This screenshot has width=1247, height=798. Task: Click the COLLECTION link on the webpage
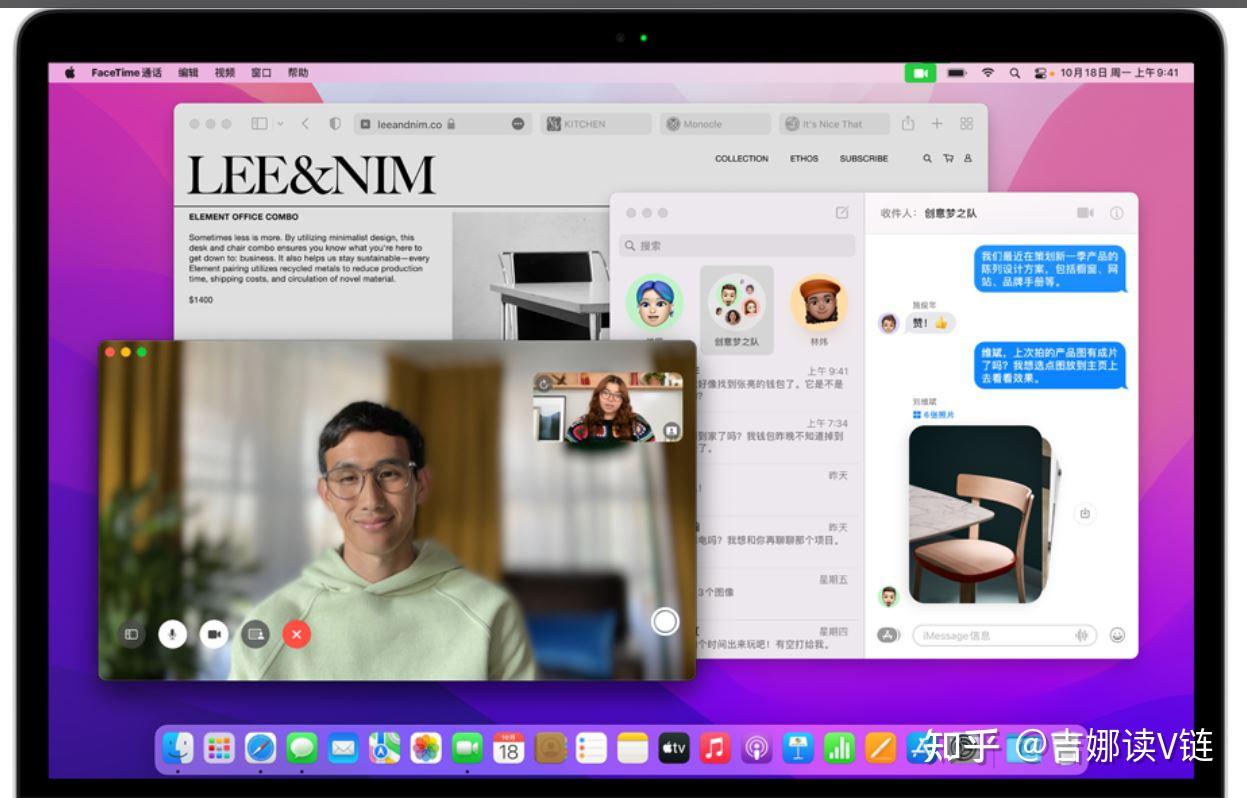(742, 158)
